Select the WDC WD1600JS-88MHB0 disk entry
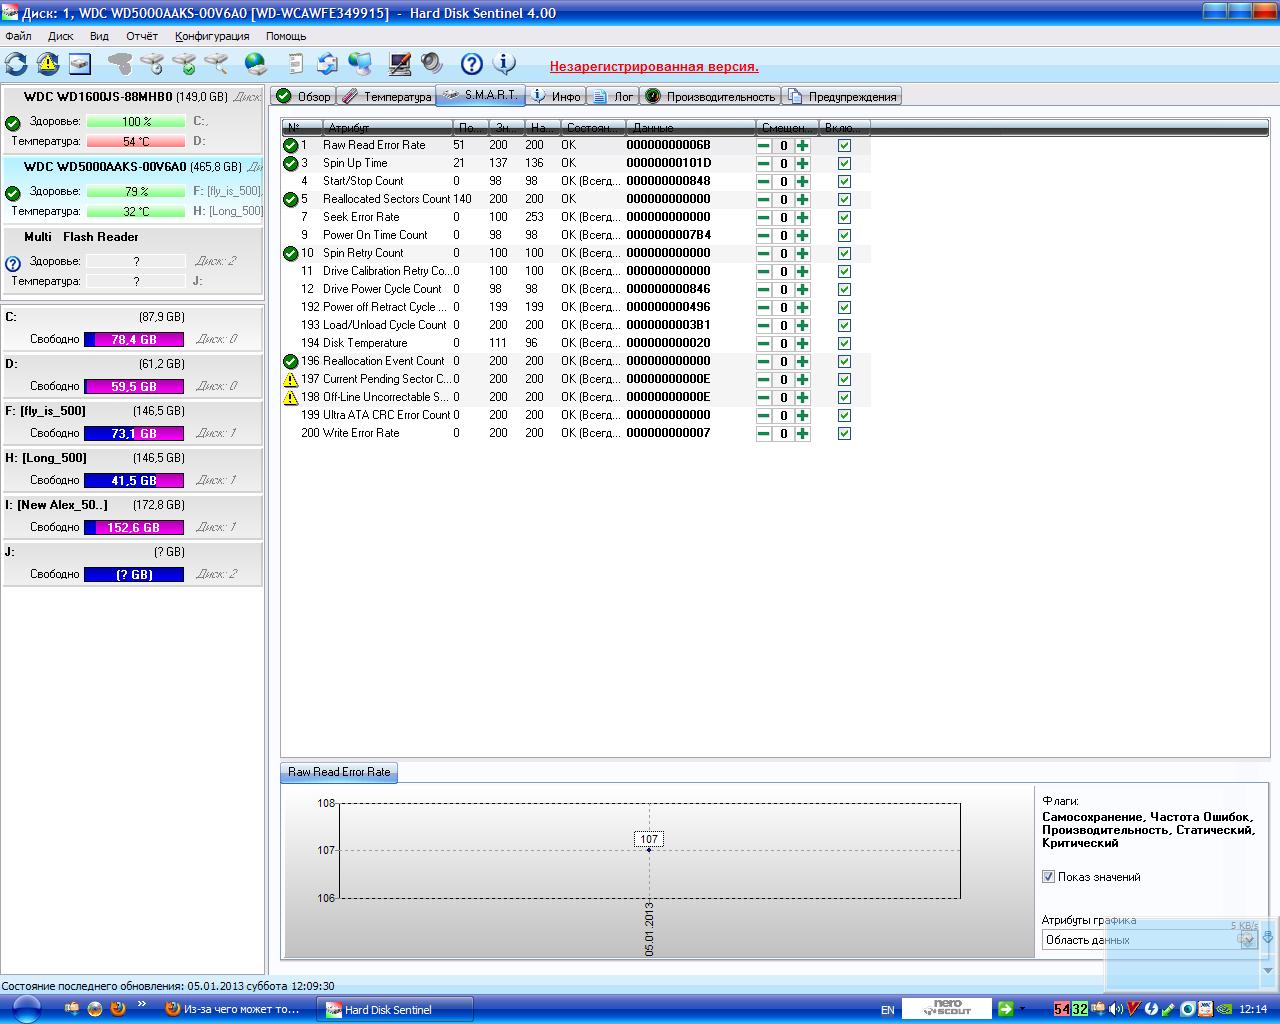This screenshot has width=1280, height=1024. click(x=133, y=119)
